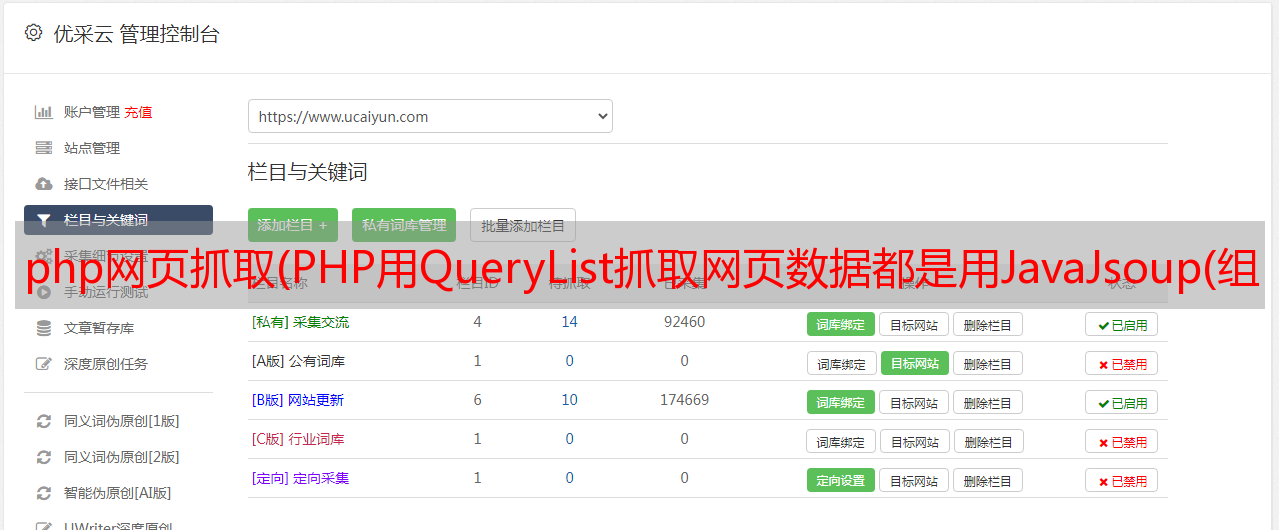The image size is (1279, 530).
Task: Click the red 充值 link
Action: 139,112
